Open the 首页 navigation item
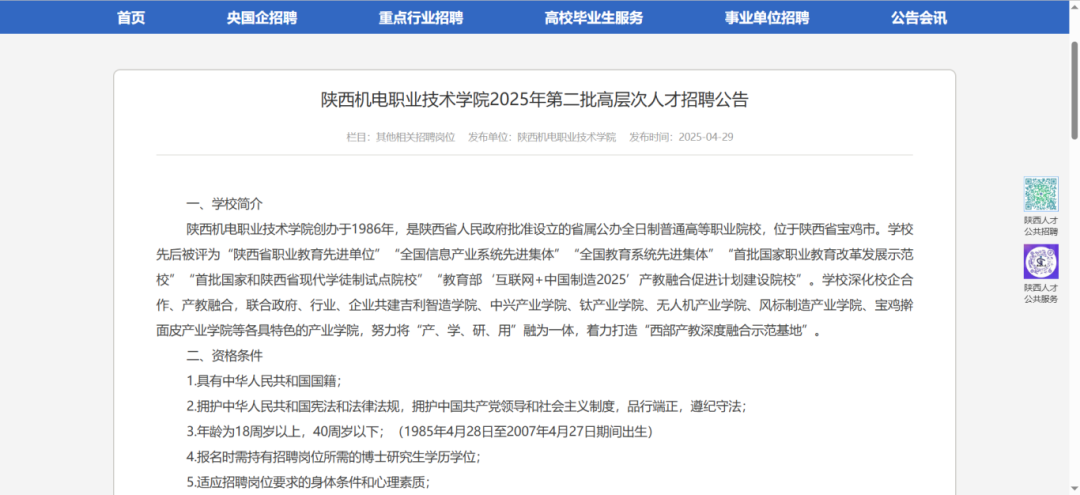This screenshot has height=495, width=1080. pos(131,17)
